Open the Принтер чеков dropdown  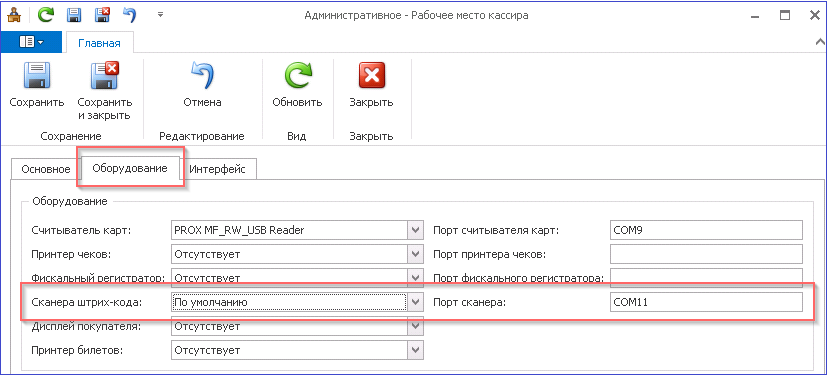click(x=416, y=254)
